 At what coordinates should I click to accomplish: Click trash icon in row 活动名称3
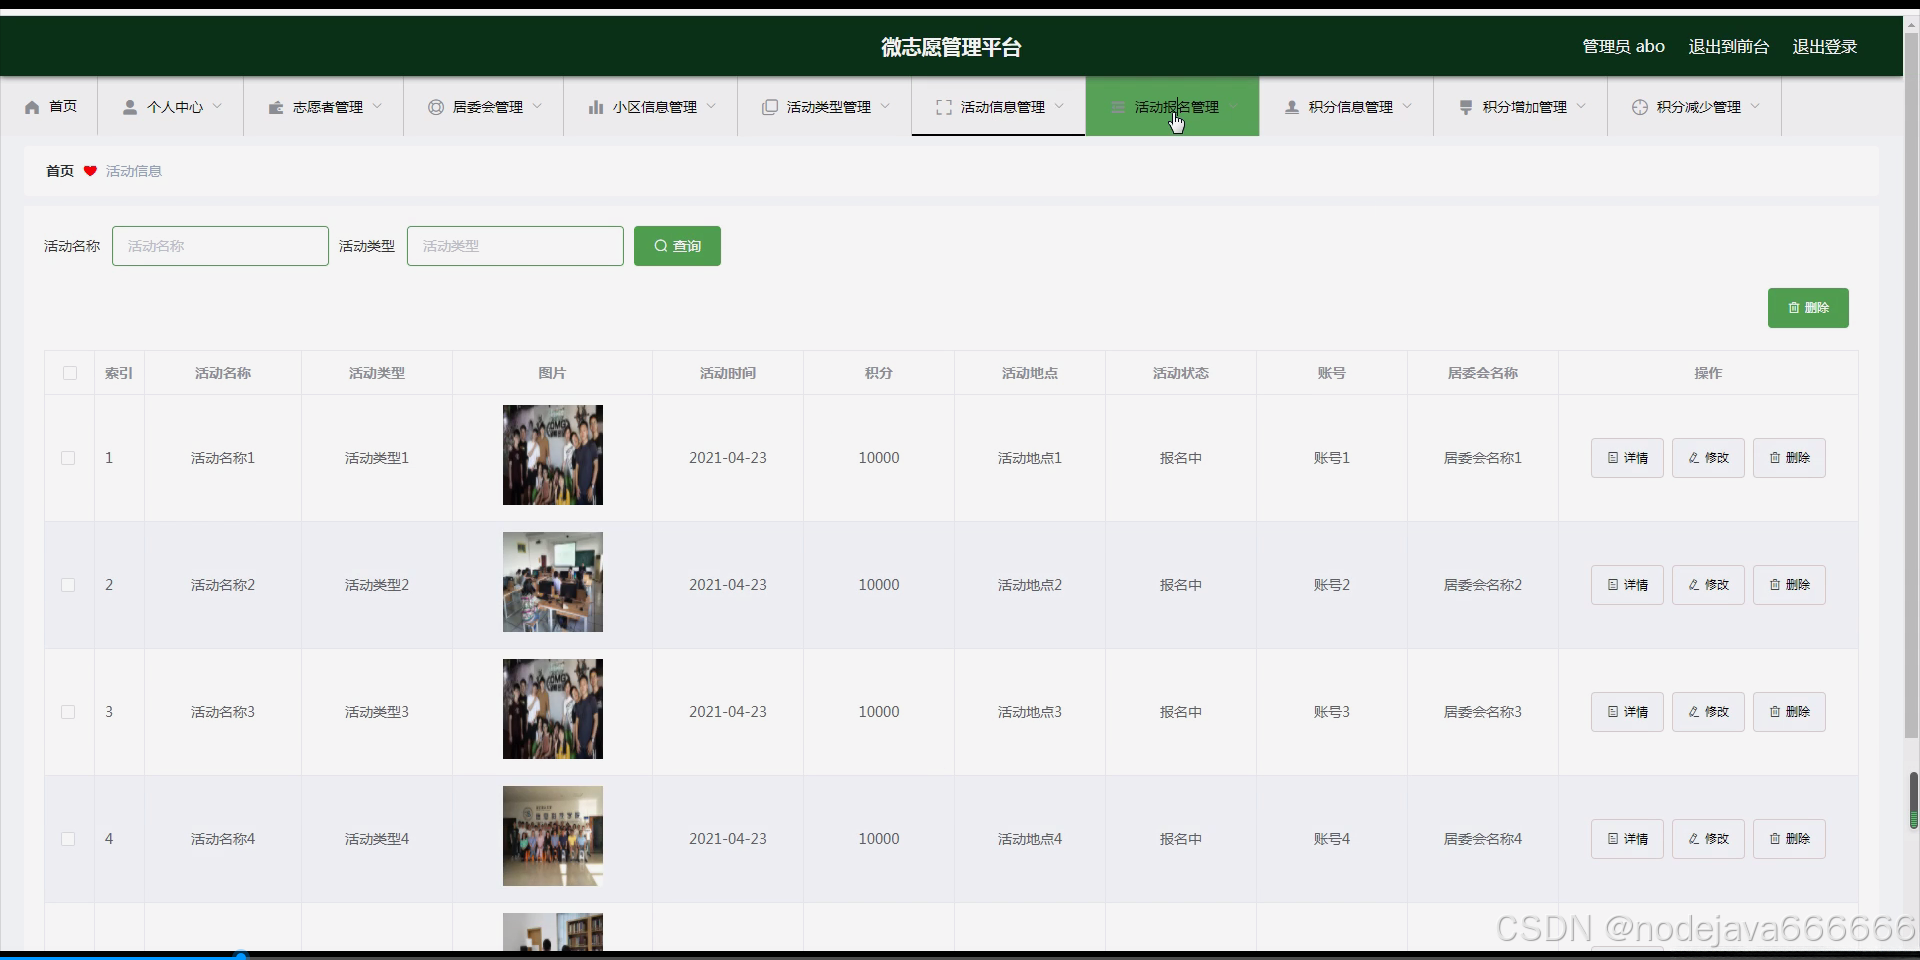(1775, 712)
